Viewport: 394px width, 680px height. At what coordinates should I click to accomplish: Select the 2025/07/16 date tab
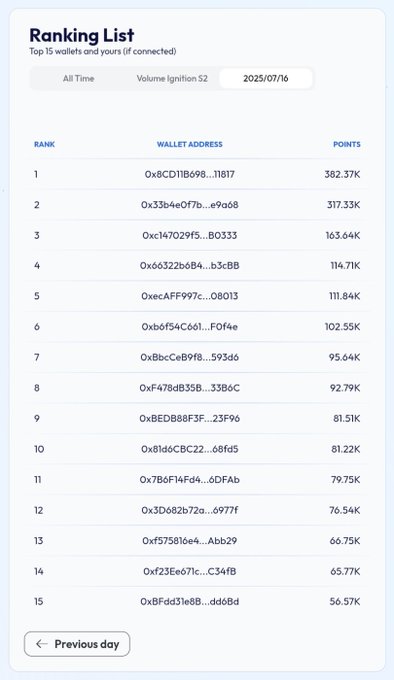click(266, 78)
